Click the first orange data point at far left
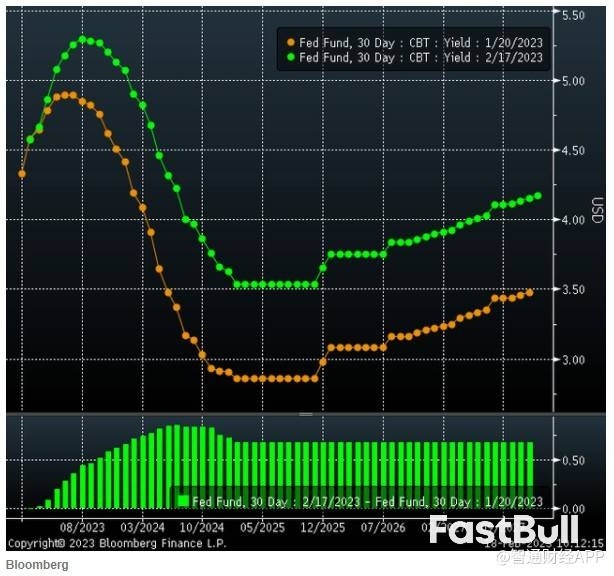Screen dimensions: 614x576 click(x=22, y=174)
